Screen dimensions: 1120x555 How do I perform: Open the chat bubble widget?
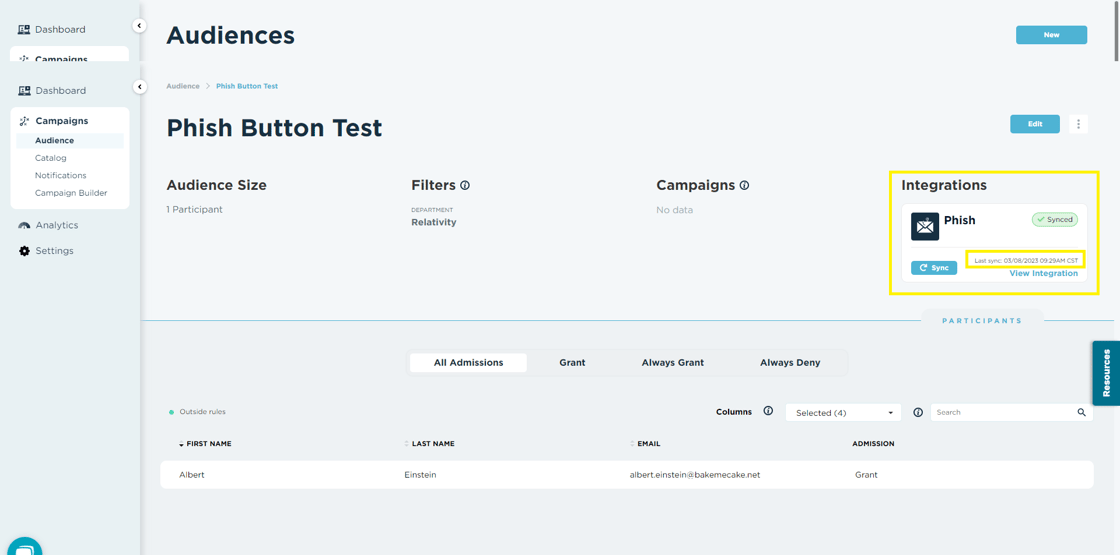(x=24, y=547)
